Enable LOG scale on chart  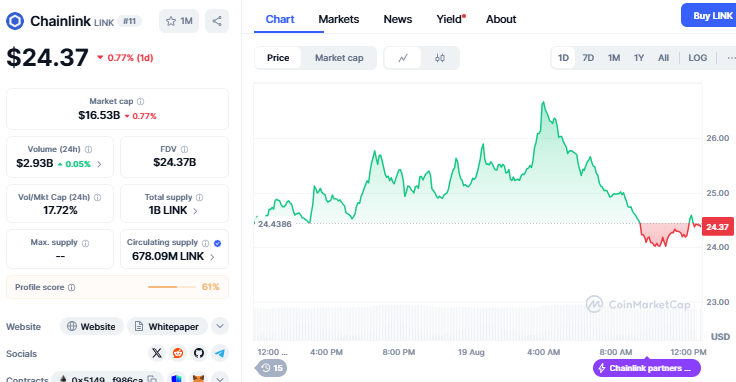click(x=698, y=58)
